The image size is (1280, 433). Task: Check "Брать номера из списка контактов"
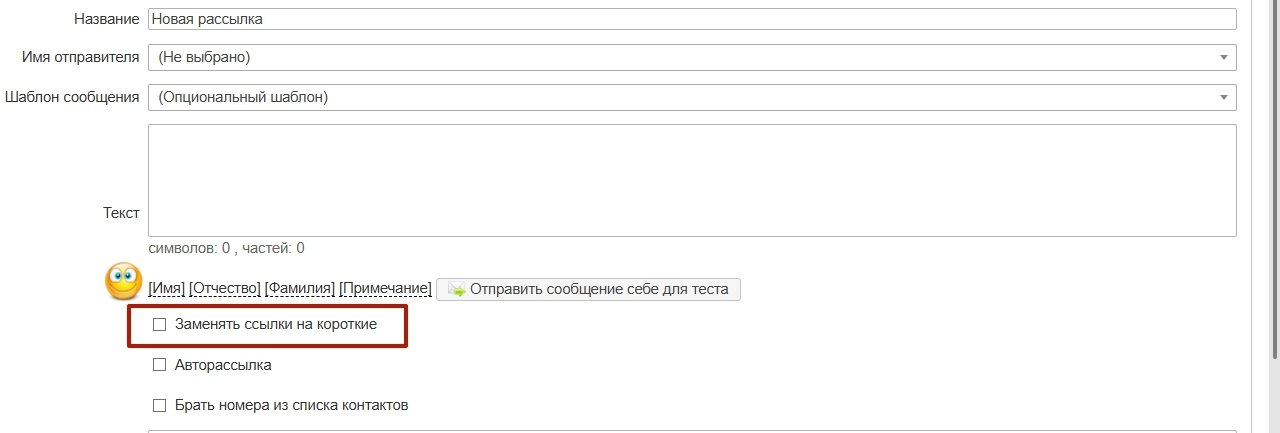[159, 405]
